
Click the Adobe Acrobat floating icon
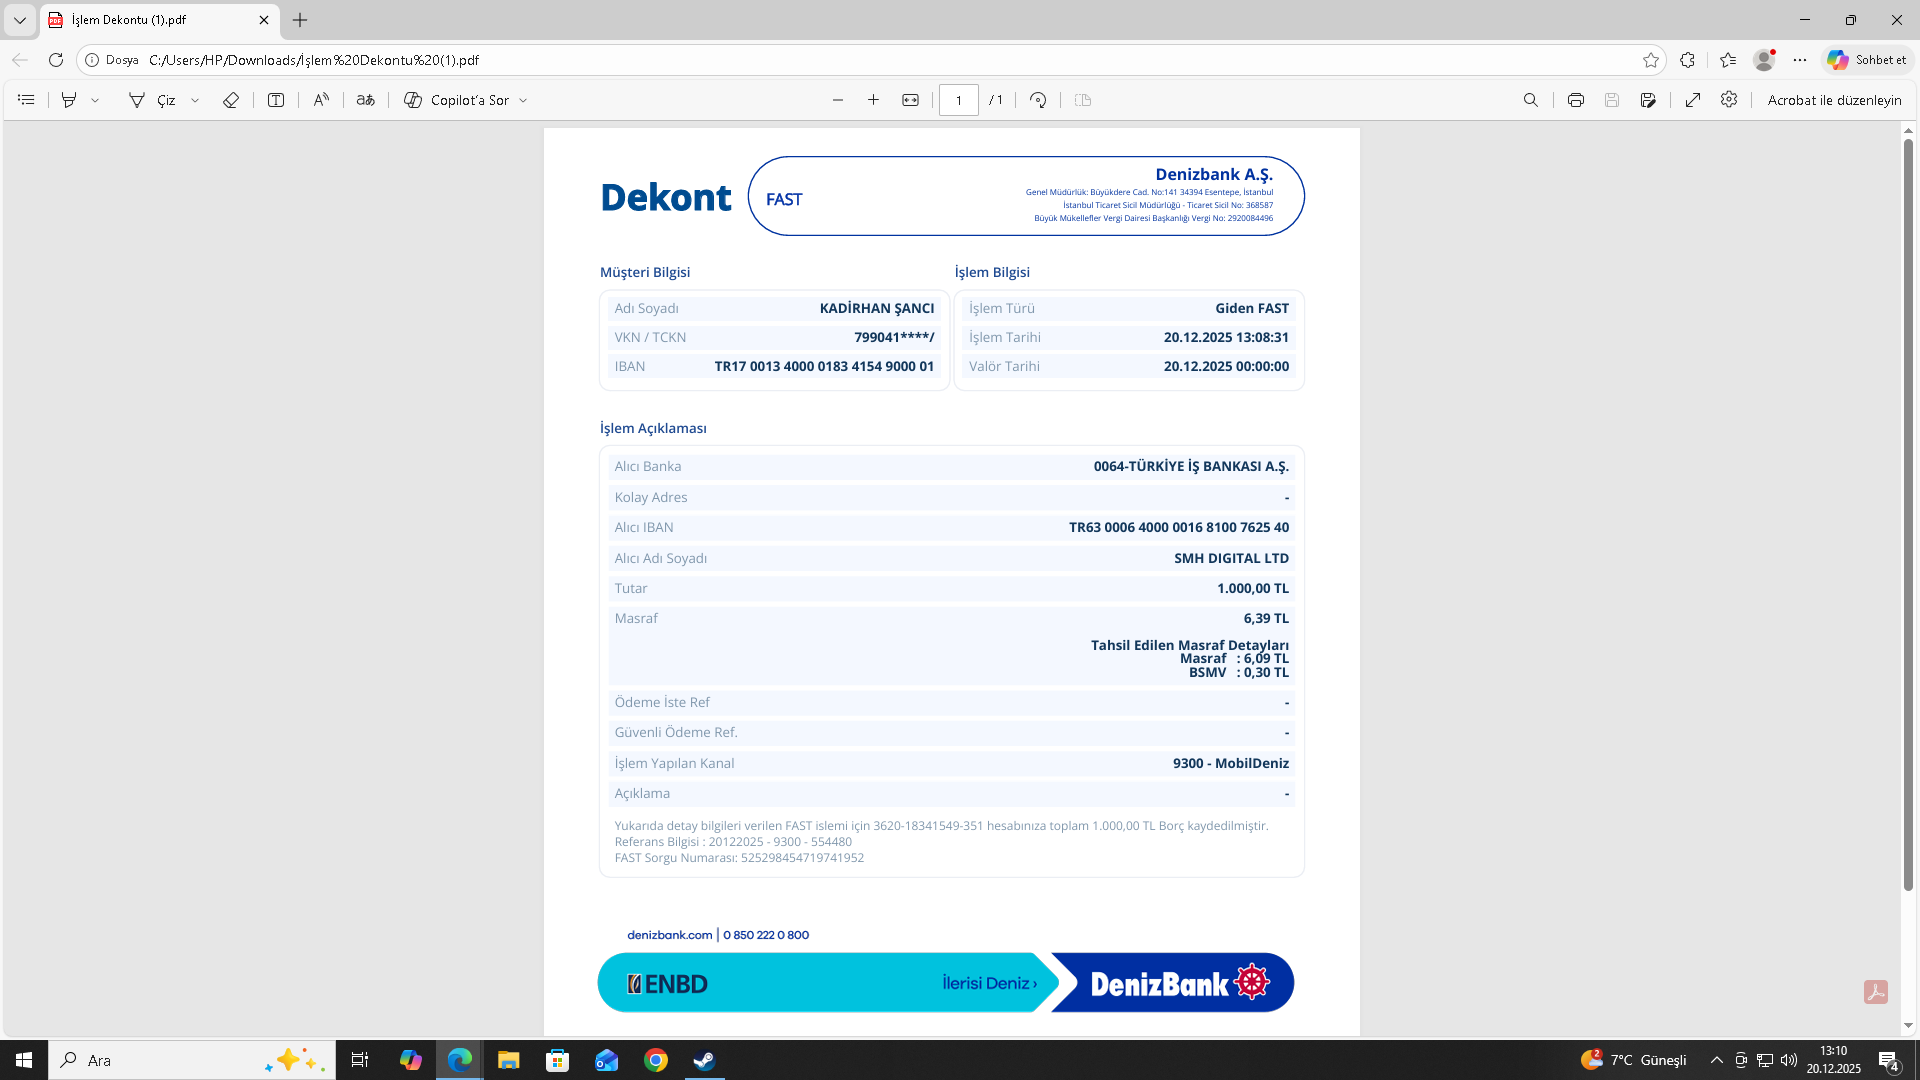[x=1876, y=992]
